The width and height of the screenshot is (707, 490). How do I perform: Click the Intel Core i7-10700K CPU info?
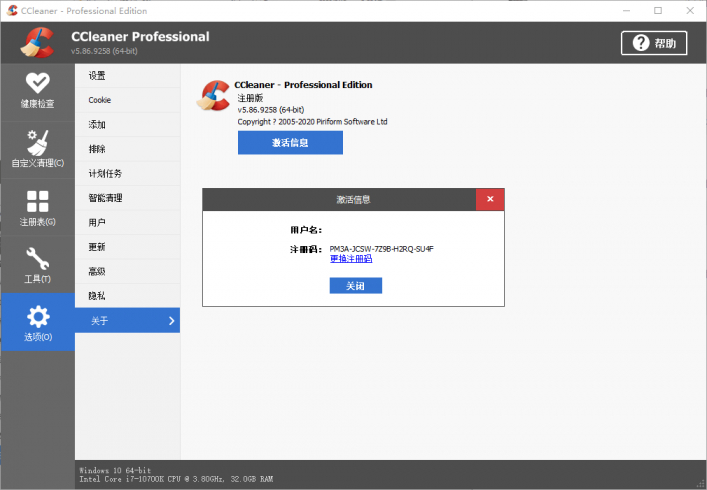click(x=176, y=479)
